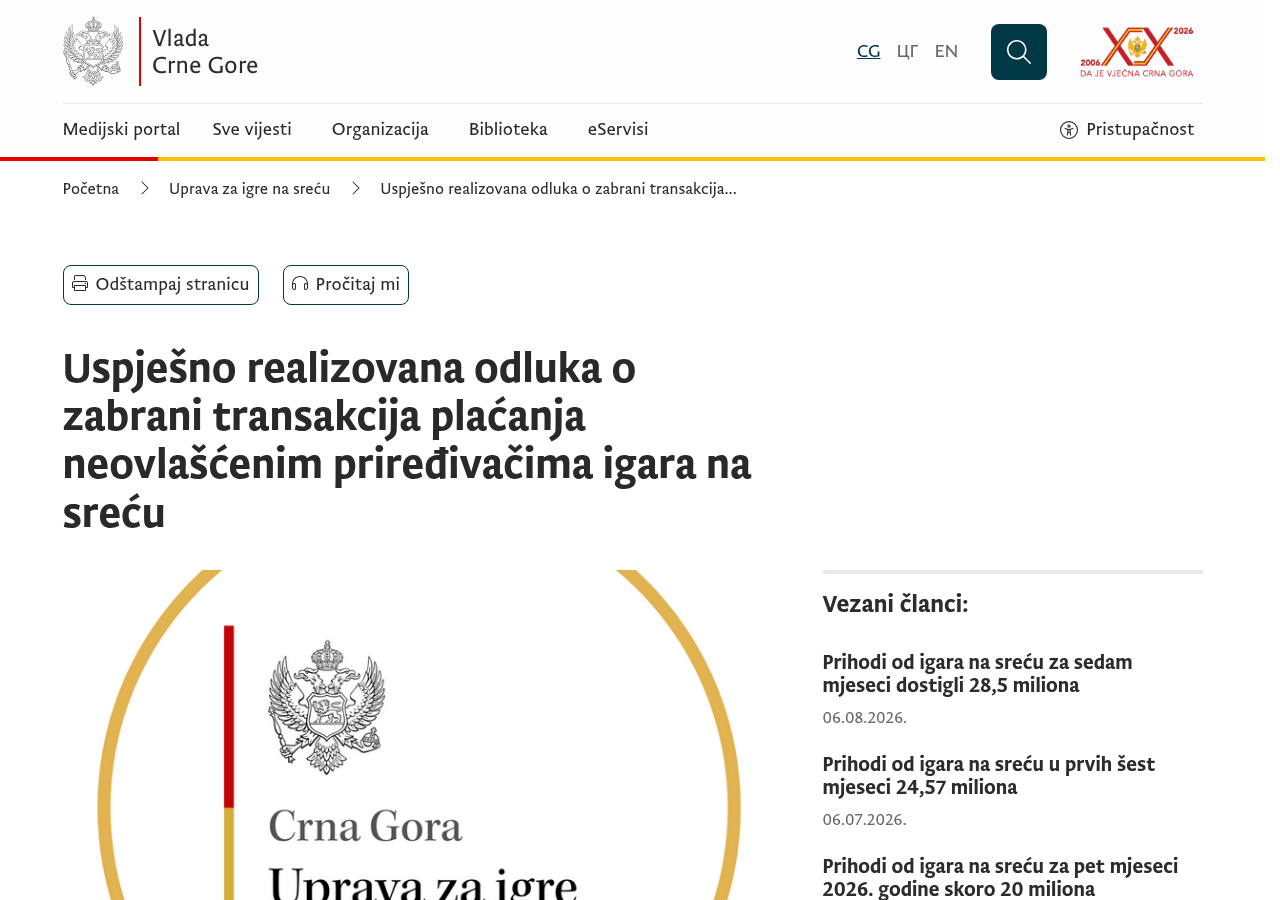
Task: Open Pristupačnost accessibility options
Action: tap(1127, 129)
